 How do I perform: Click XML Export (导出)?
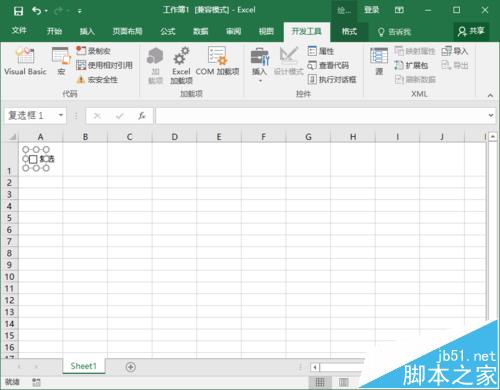(455, 65)
